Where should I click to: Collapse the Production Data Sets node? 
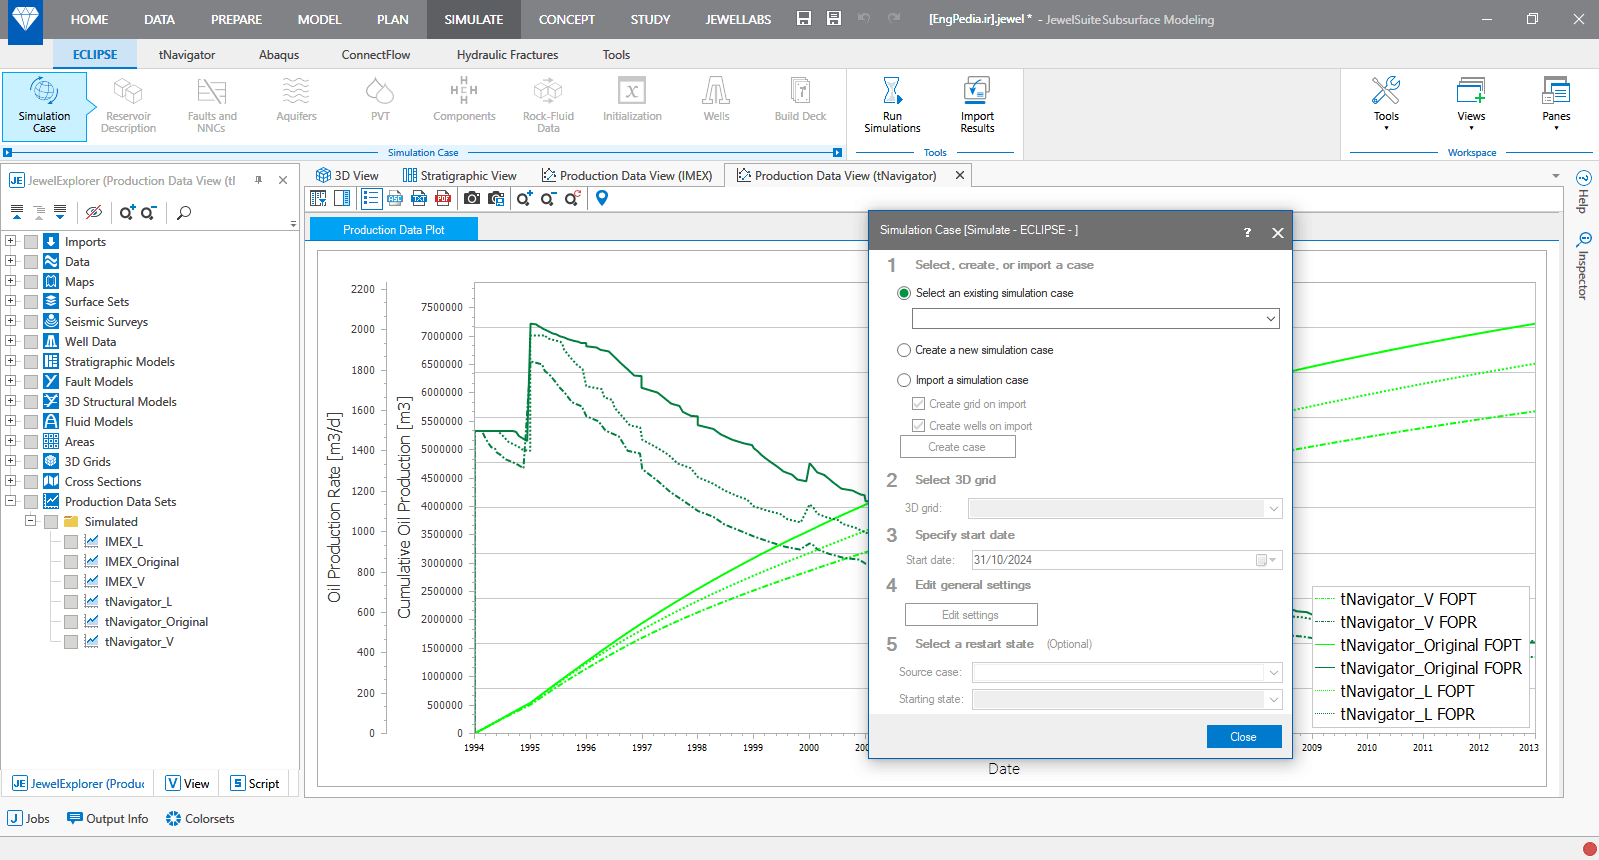click(10, 501)
